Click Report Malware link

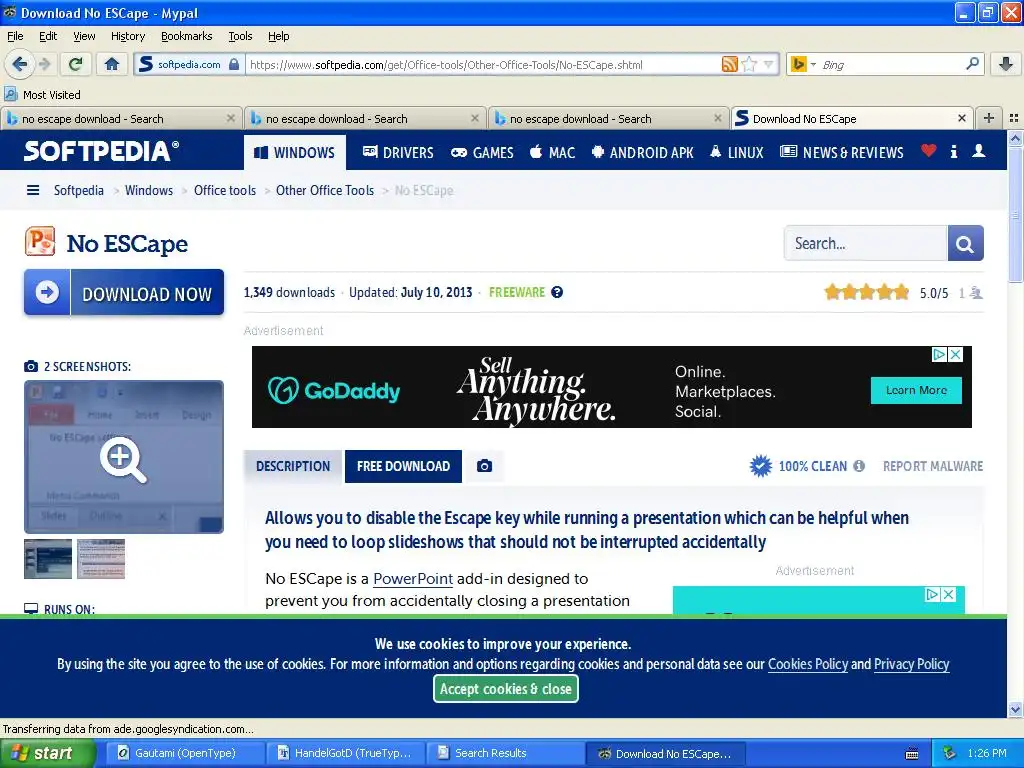(x=933, y=466)
